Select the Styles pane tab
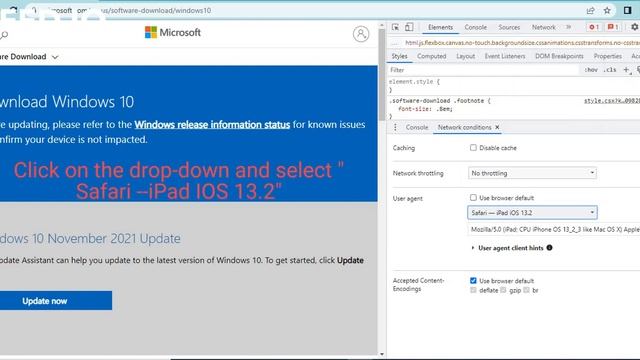The height and width of the screenshot is (360, 640). point(399,56)
